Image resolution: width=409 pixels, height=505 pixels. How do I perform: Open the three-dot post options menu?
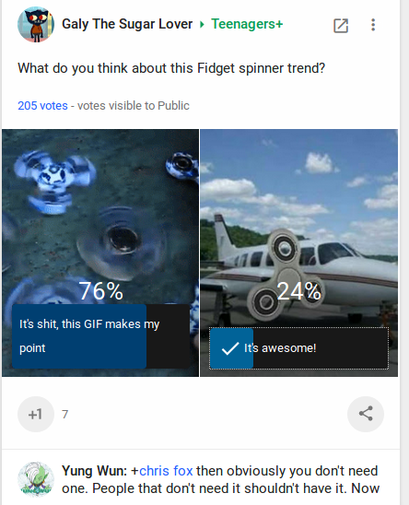coord(373,25)
